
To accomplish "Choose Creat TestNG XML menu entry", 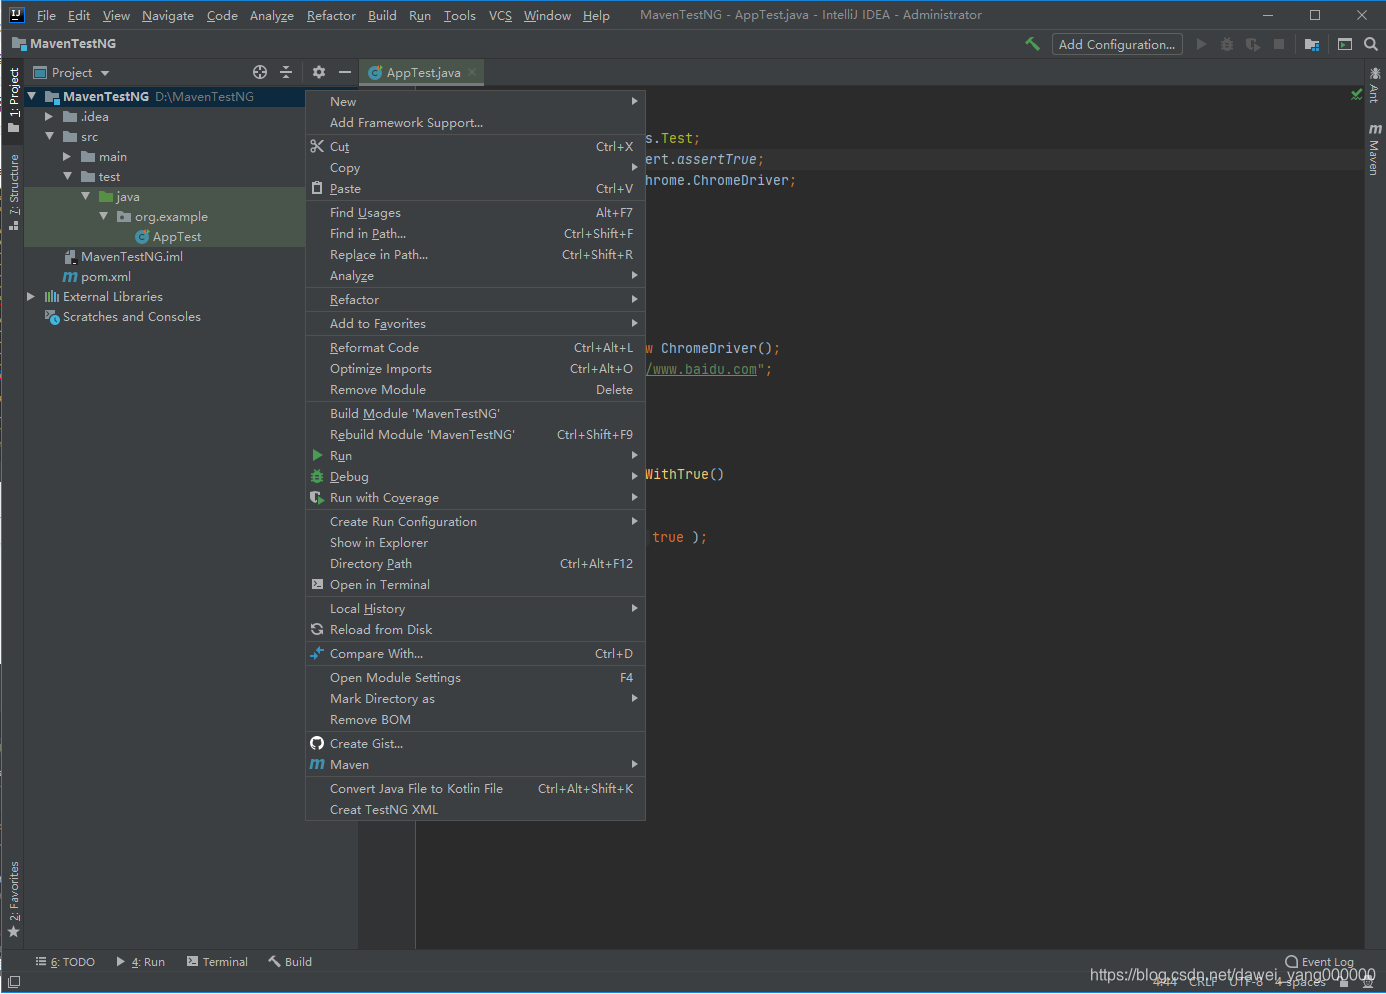I will point(475,809).
